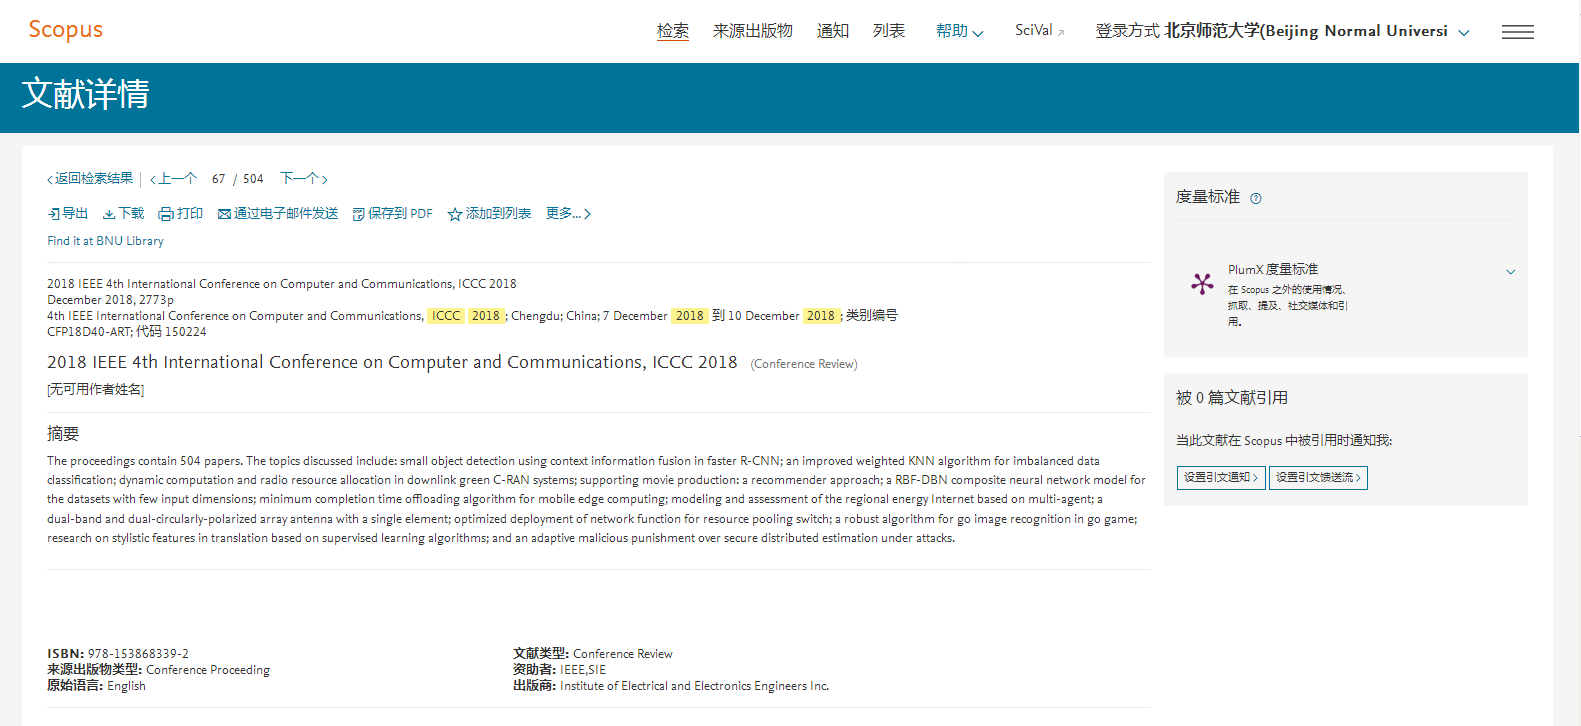Open the Find it at BNU Library link
The image size is (1581, 726).
click(105, 241)
